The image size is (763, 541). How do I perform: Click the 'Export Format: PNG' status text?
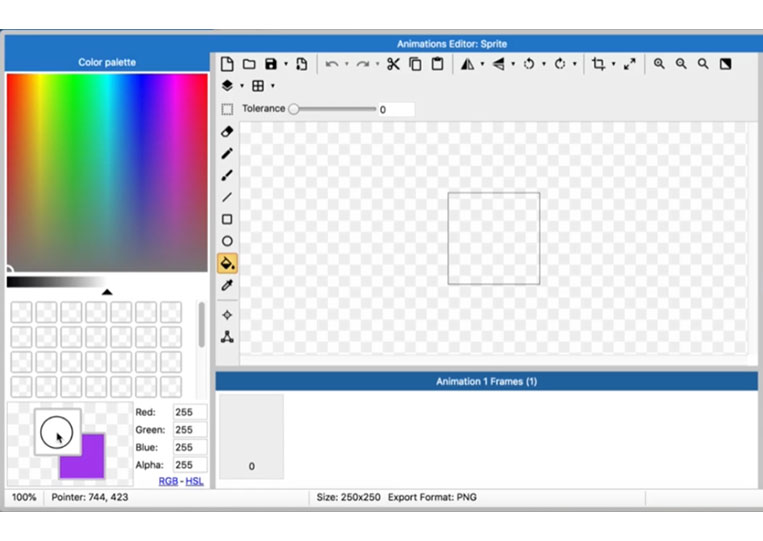[432, 497]
